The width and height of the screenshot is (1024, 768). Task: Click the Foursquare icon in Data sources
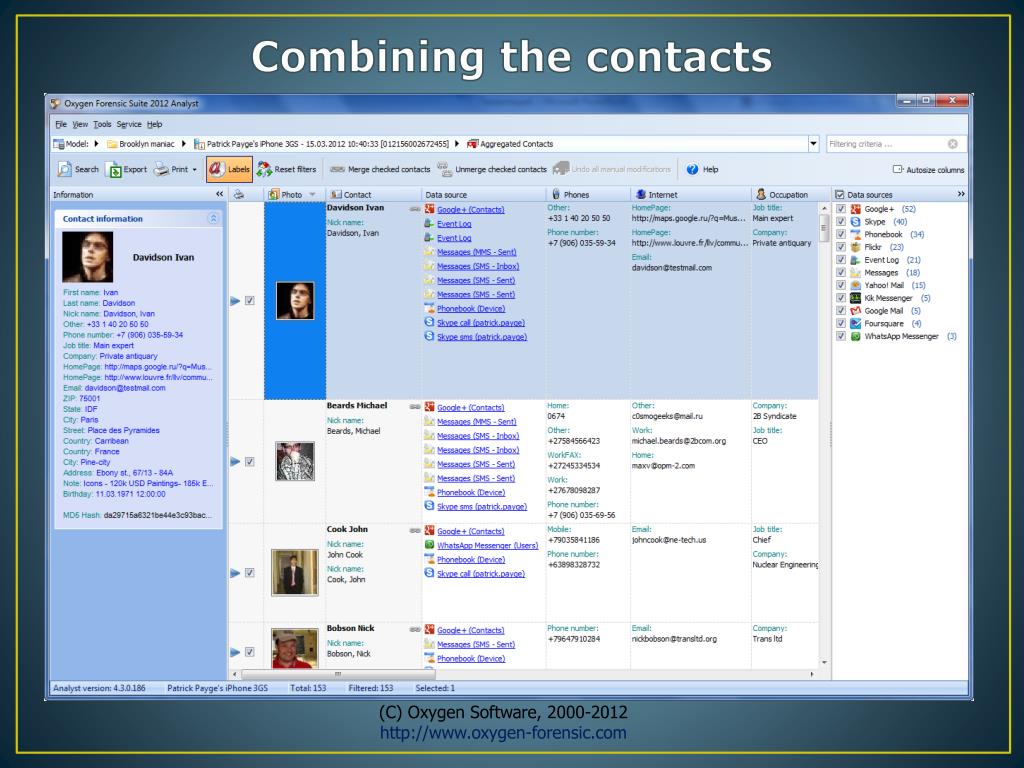(x=856, y=323)
